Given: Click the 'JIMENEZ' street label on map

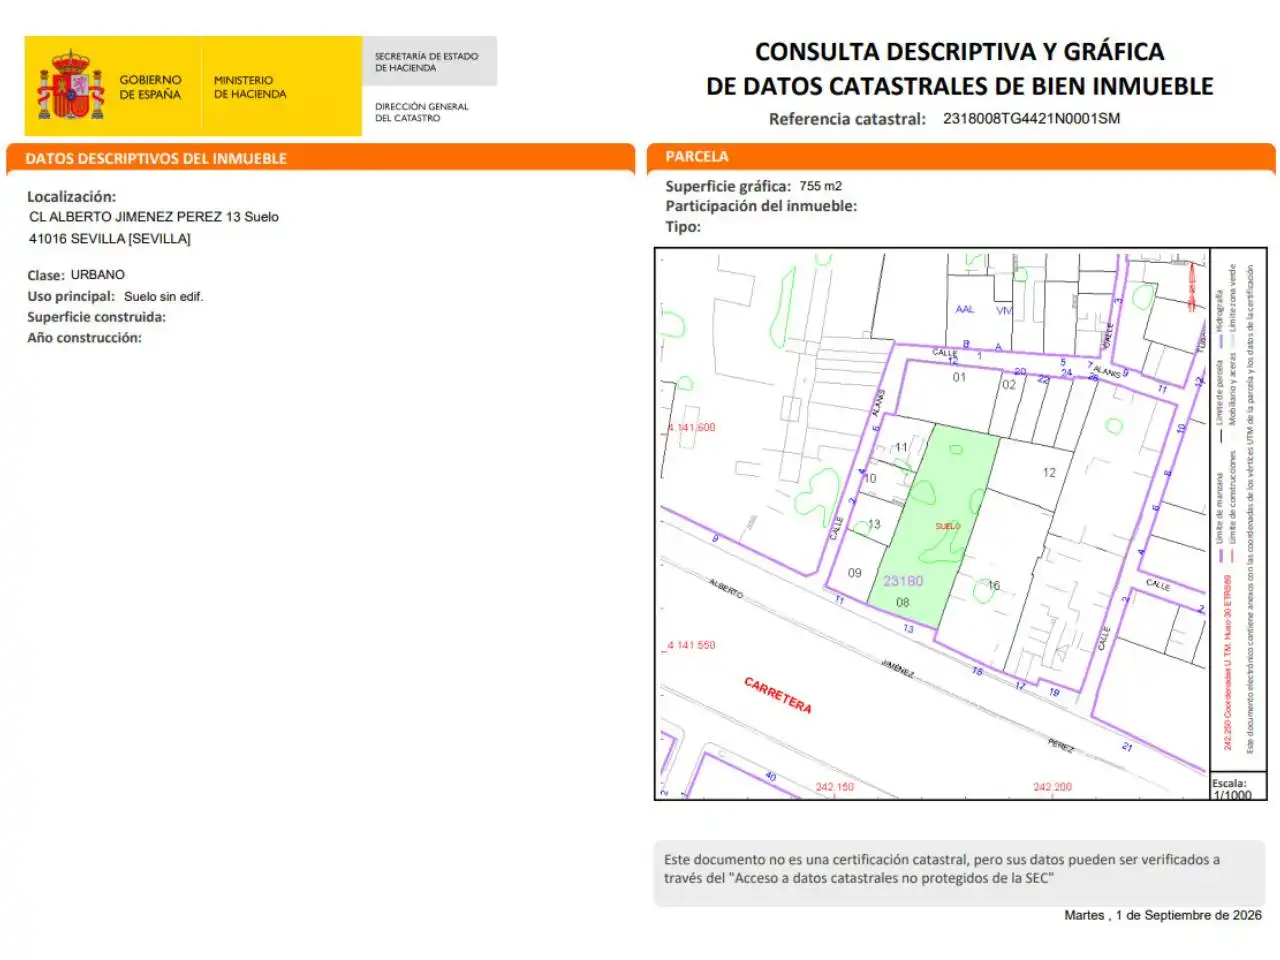Looking at the screenshot, I should pyautogui.click(x=898, y=669).
